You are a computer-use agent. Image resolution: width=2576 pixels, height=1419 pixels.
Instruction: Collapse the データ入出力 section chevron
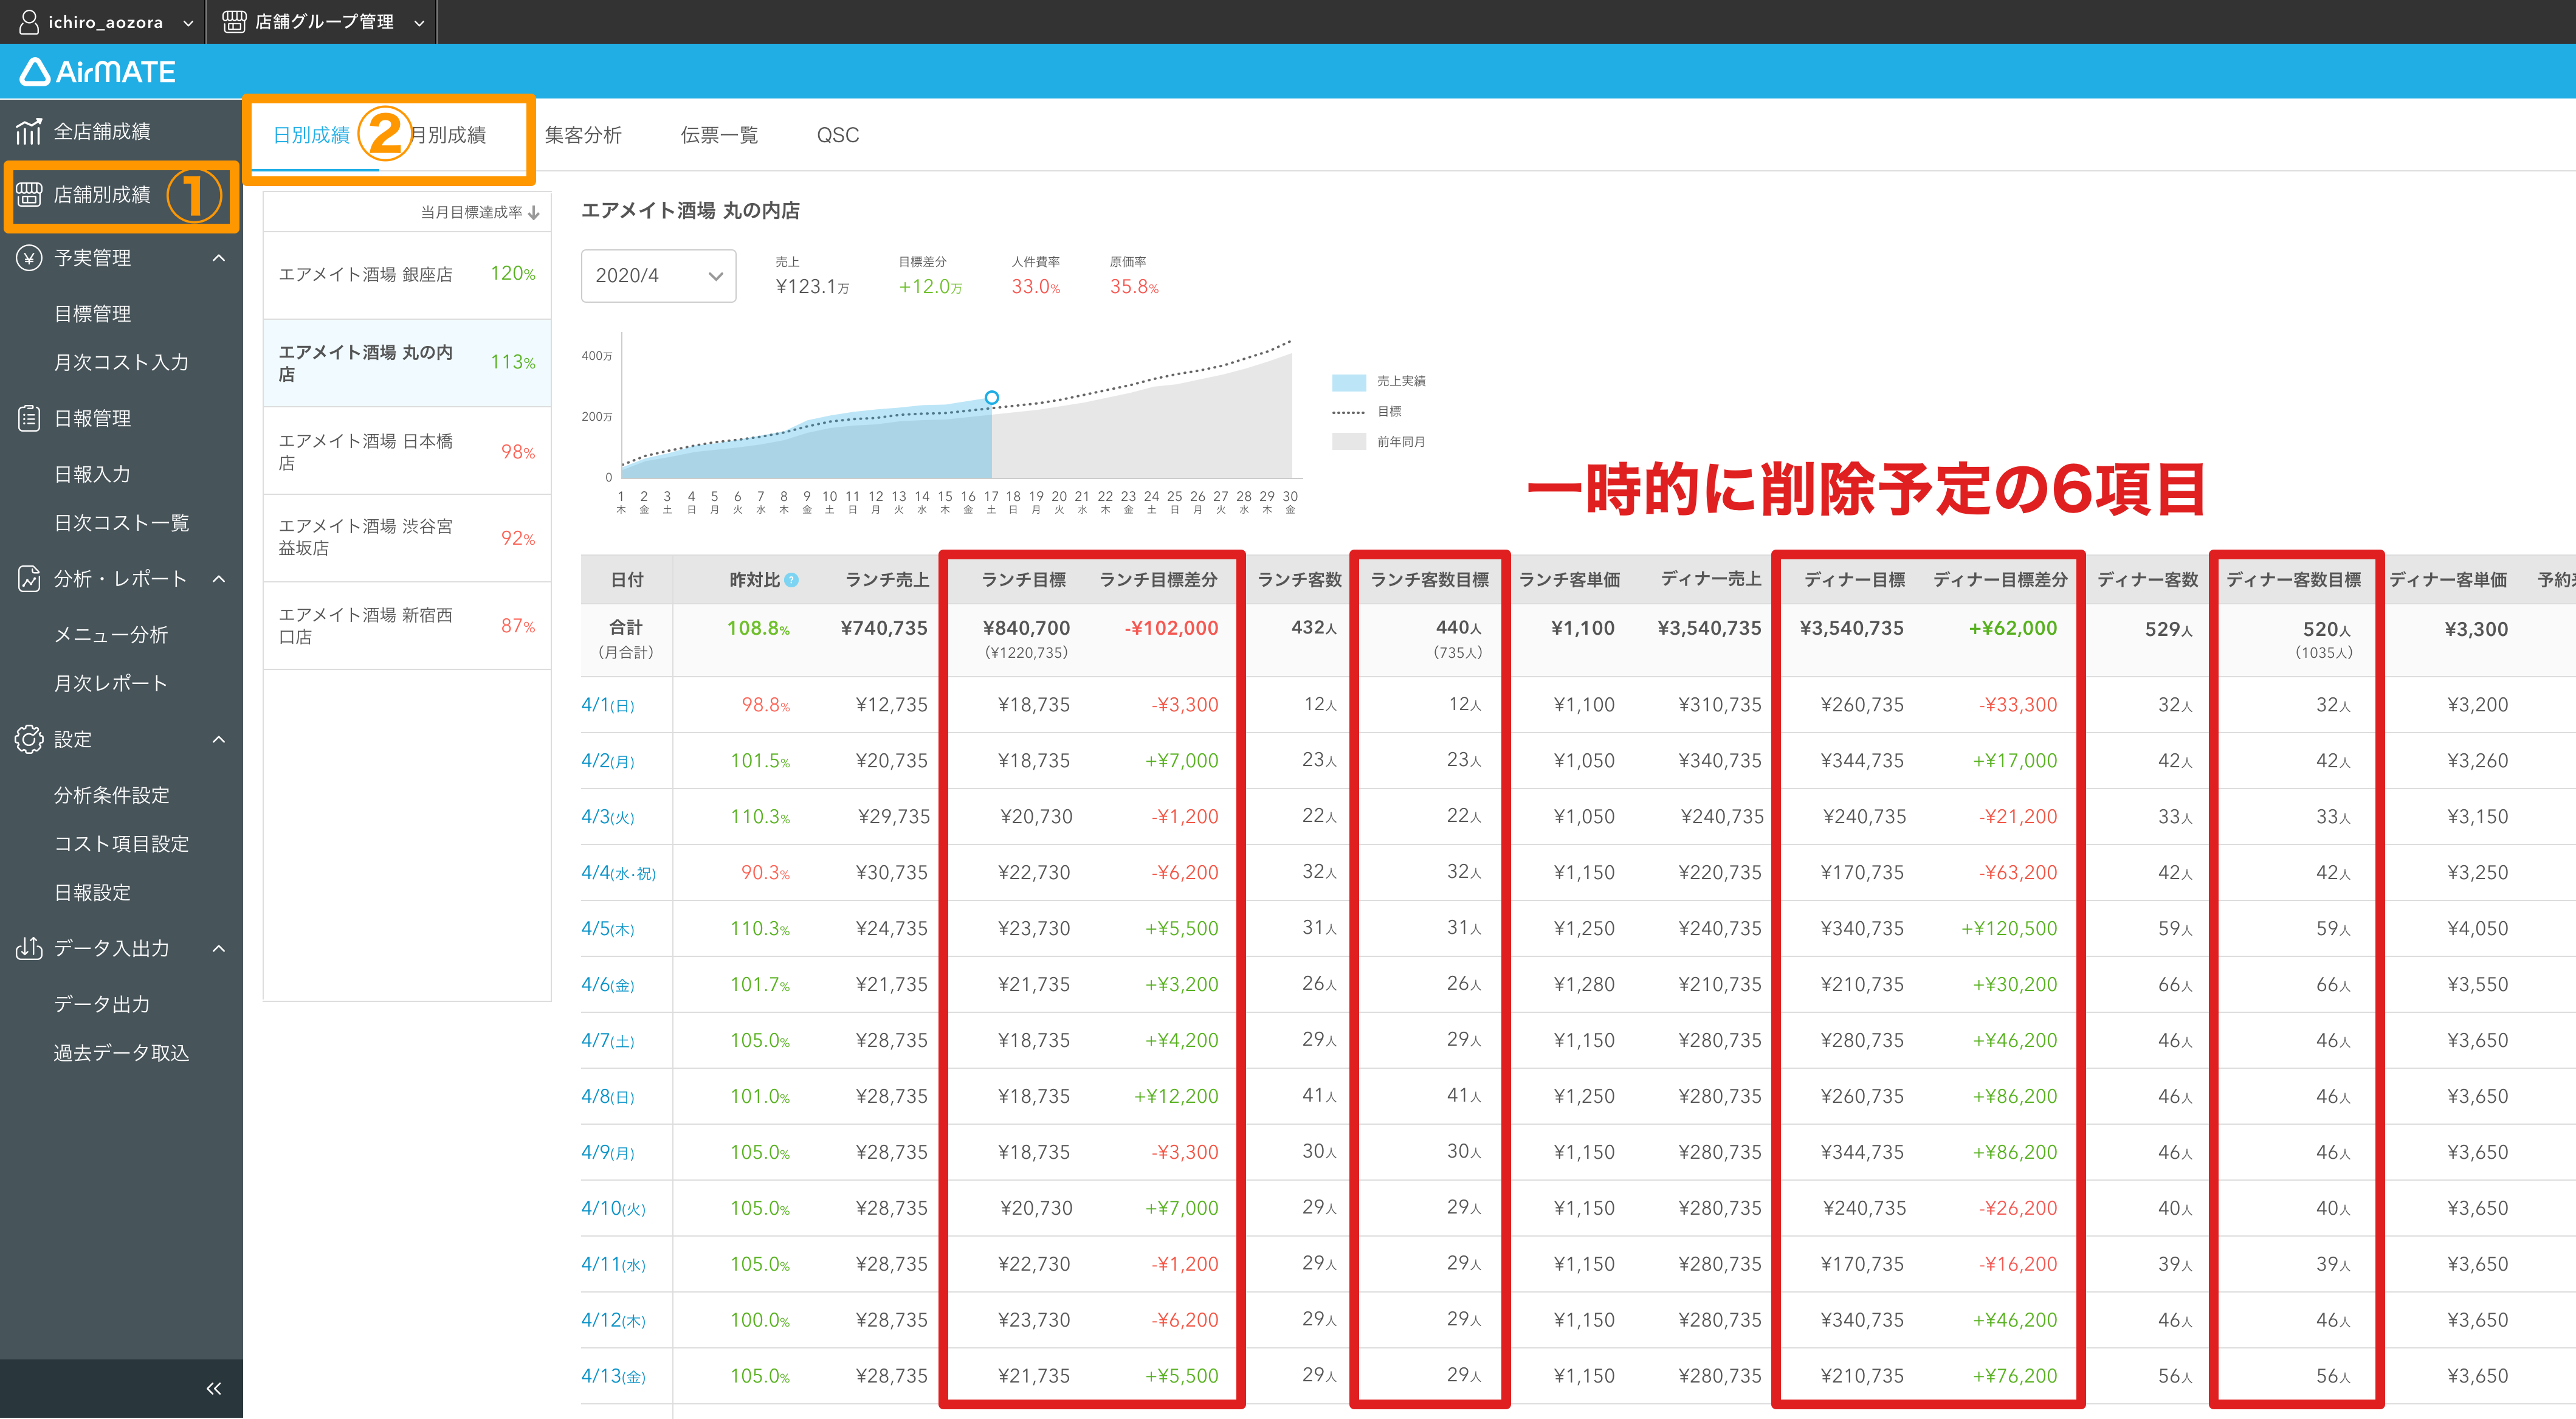pyautogui.click(x=219, y=948)
